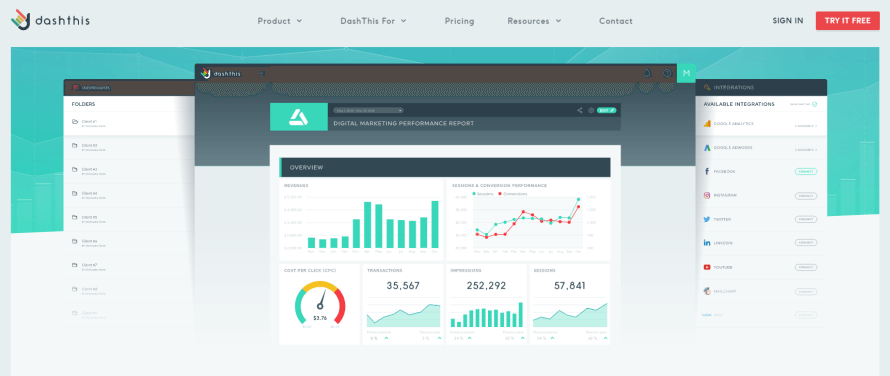Open the Resources dropdown menu
This screenshot has width=890, height=376.
(x=534, y=21)
